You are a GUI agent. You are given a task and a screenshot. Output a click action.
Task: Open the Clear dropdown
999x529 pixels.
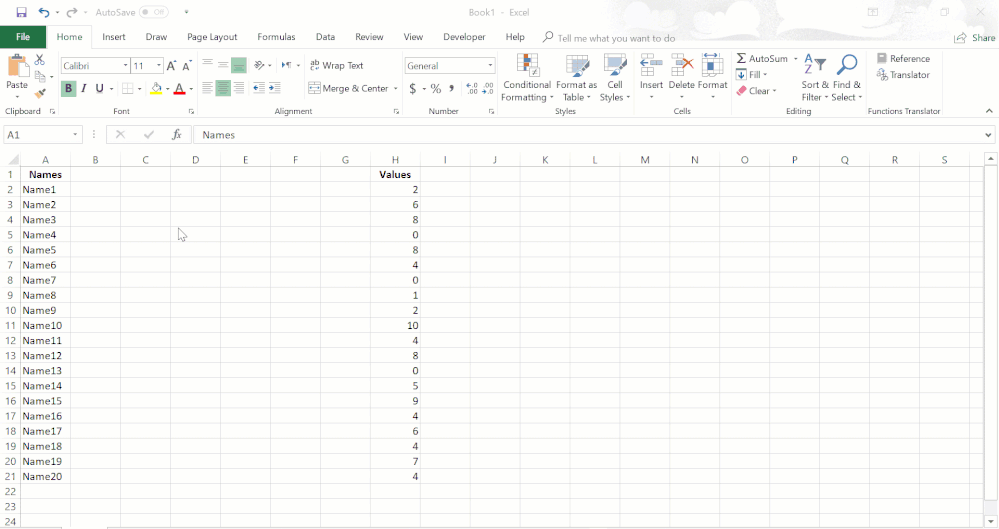point(756,91)
